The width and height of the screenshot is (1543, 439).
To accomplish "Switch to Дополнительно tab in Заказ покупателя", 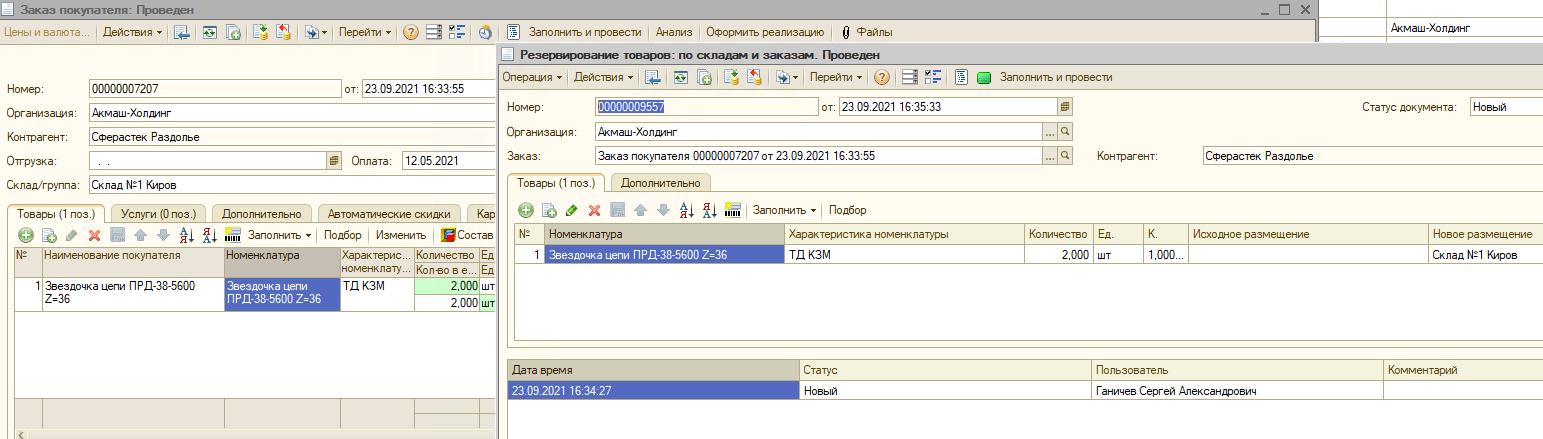I will 262,213.
